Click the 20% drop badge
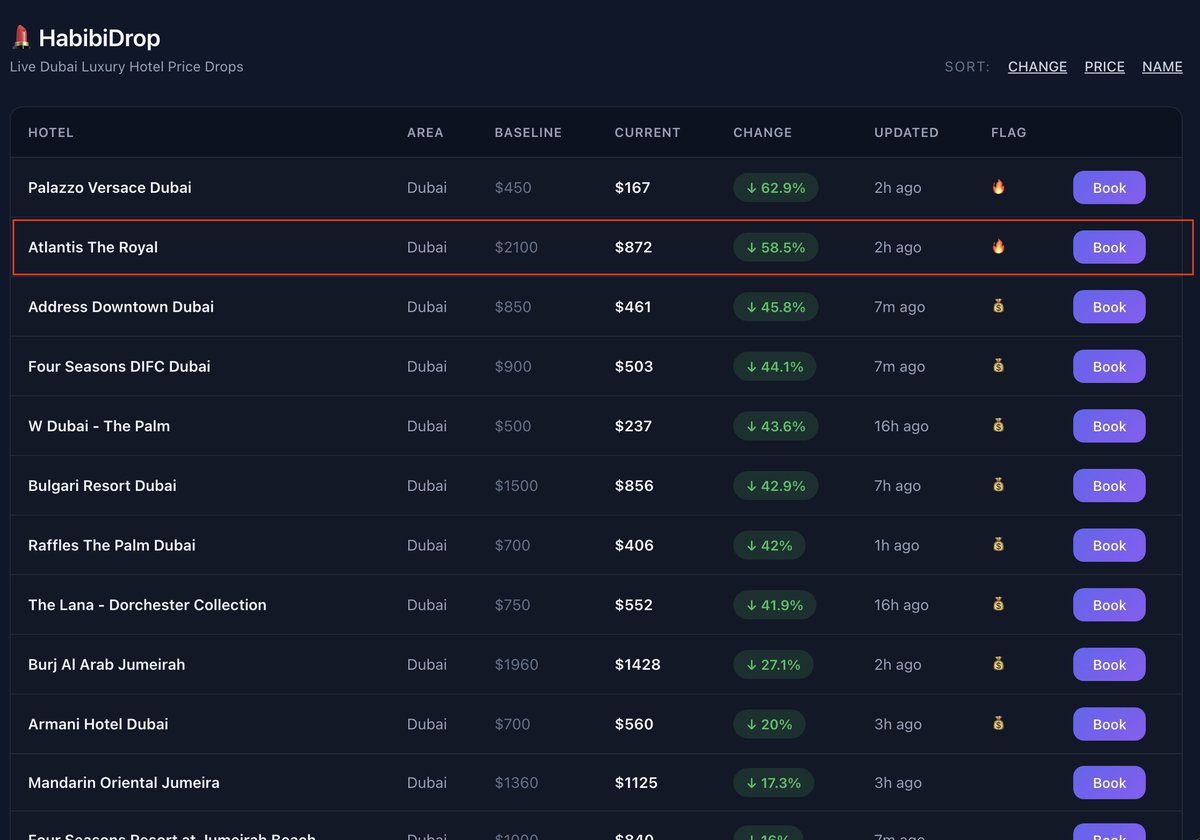 pyautogui.click(x=769, y=724)
